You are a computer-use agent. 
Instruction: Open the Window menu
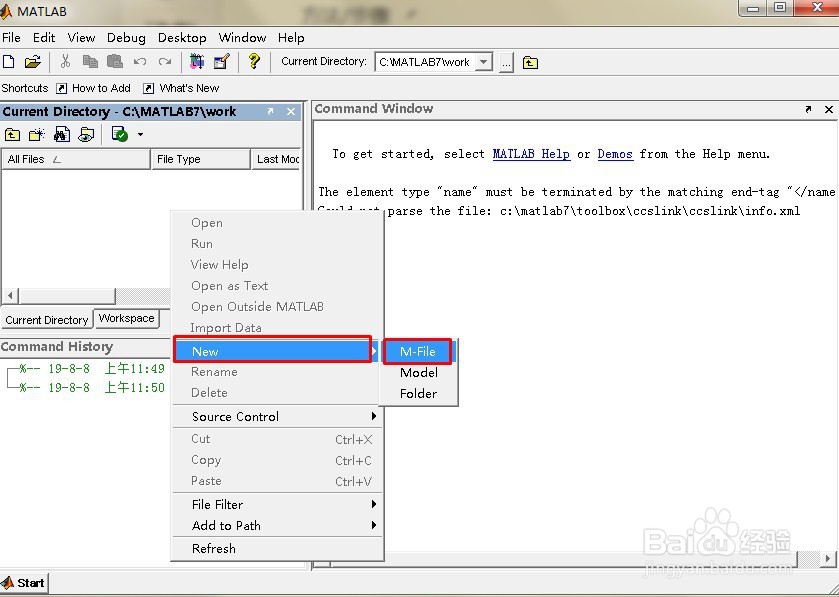[x=242, y=38]
